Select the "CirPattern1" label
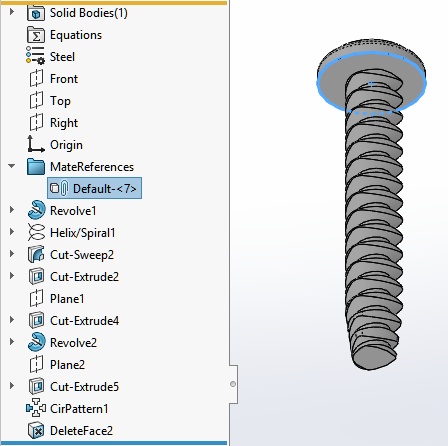Screen dimensions: 448x446 coord(79,409)
